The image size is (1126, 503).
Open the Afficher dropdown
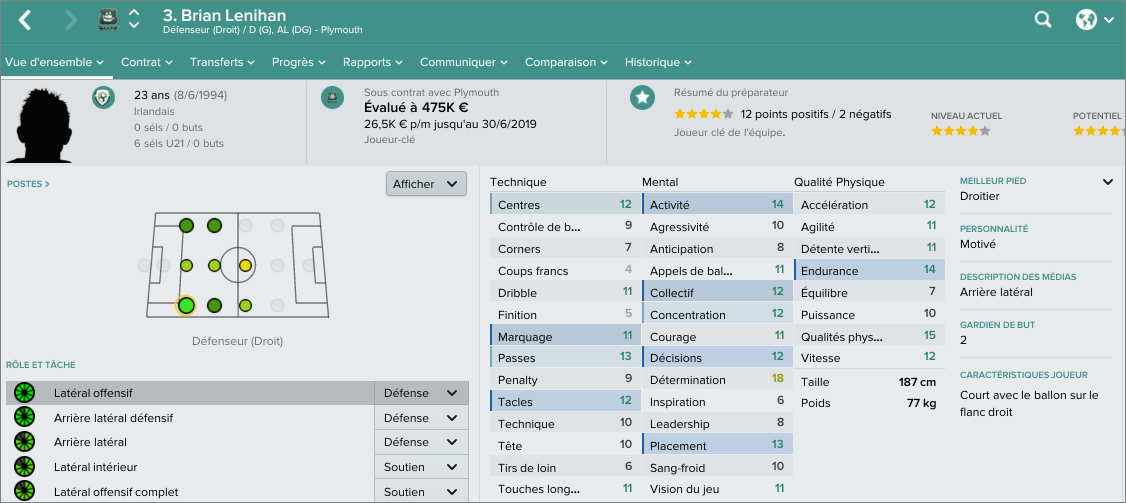(x=426, y=184)
